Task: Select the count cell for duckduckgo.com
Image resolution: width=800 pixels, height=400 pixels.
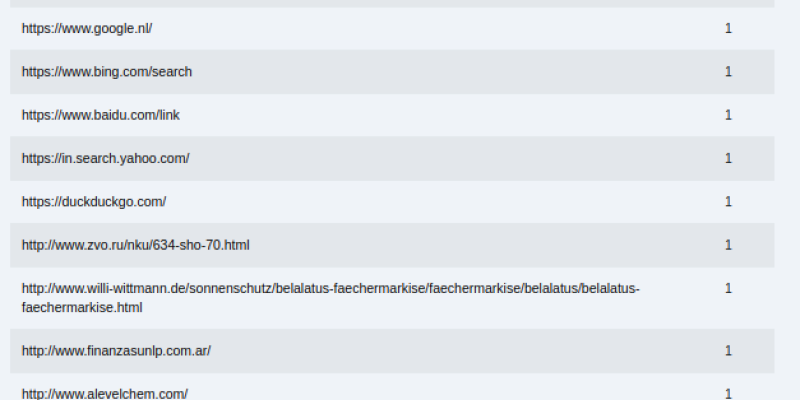Action: tap(728, 202)
